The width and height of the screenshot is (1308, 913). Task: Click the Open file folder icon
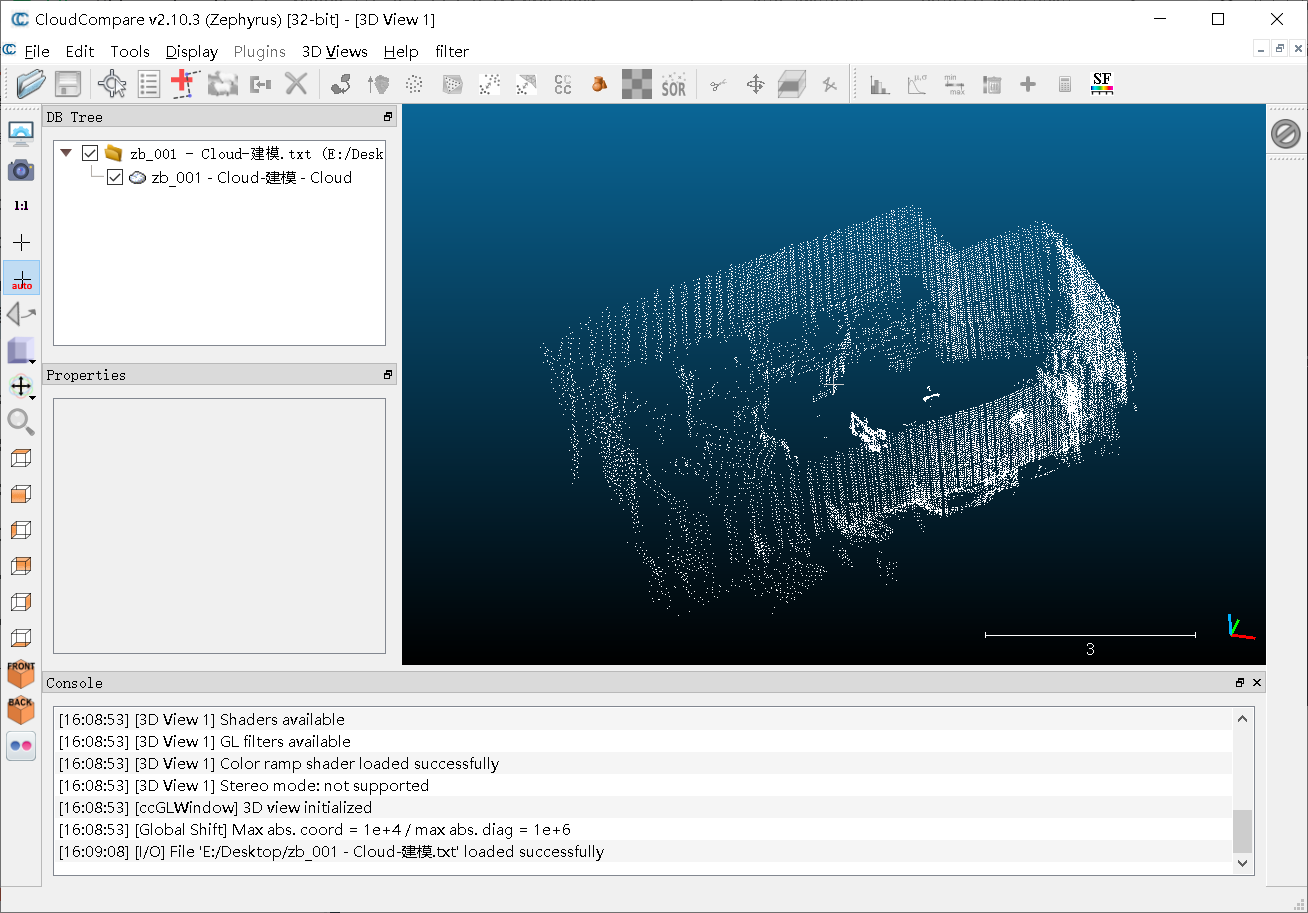pos(31,84)
